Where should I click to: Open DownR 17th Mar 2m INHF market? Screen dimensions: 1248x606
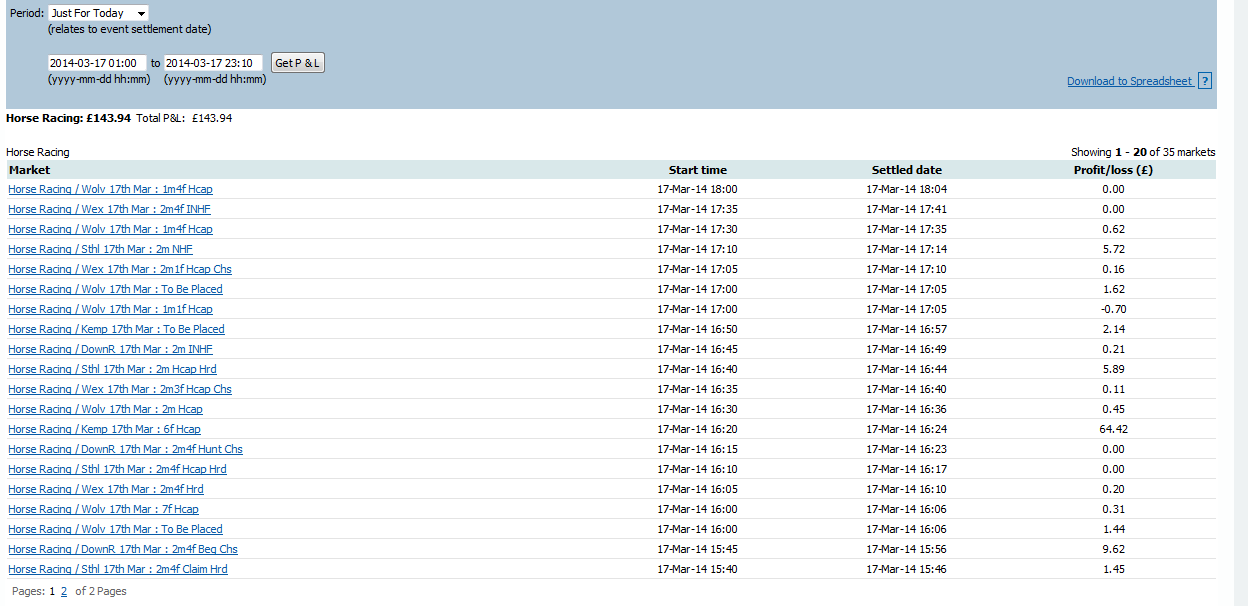110,349
